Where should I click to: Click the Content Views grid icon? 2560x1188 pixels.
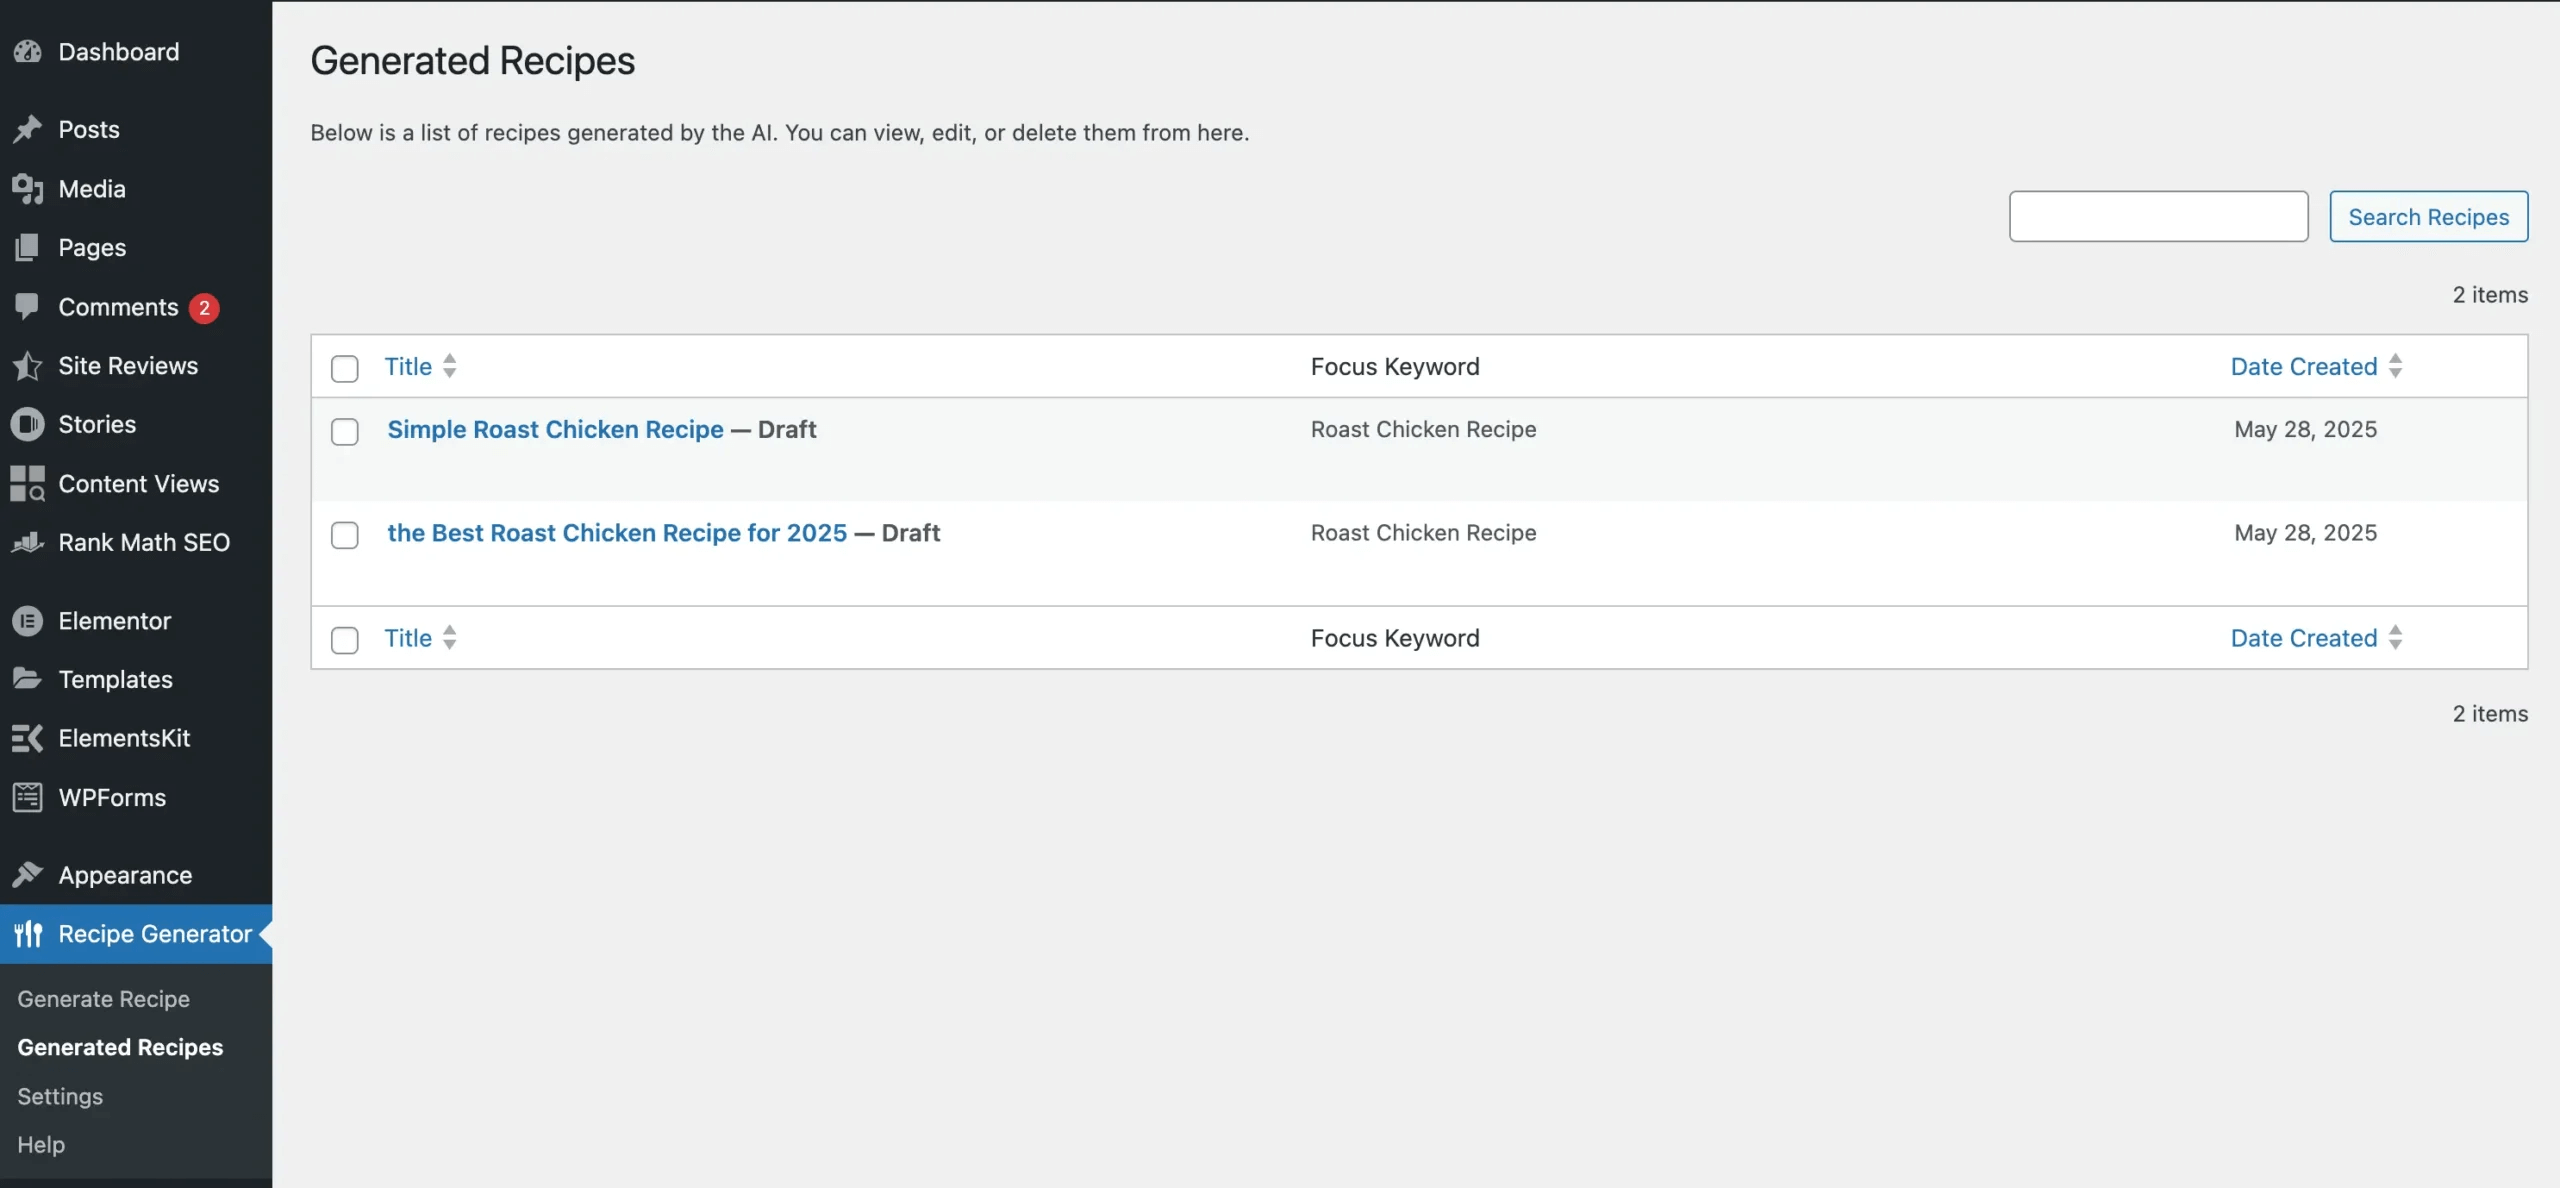(x=27, y=484)
